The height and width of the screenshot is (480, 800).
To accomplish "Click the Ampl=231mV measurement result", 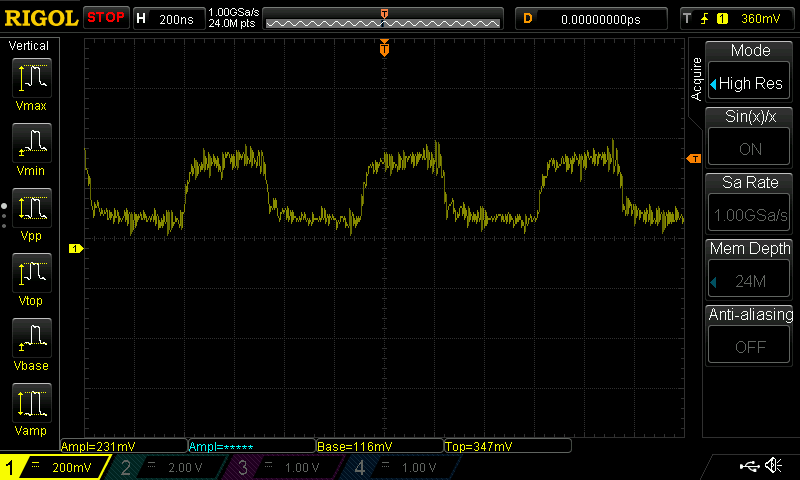I will (98, 446).
